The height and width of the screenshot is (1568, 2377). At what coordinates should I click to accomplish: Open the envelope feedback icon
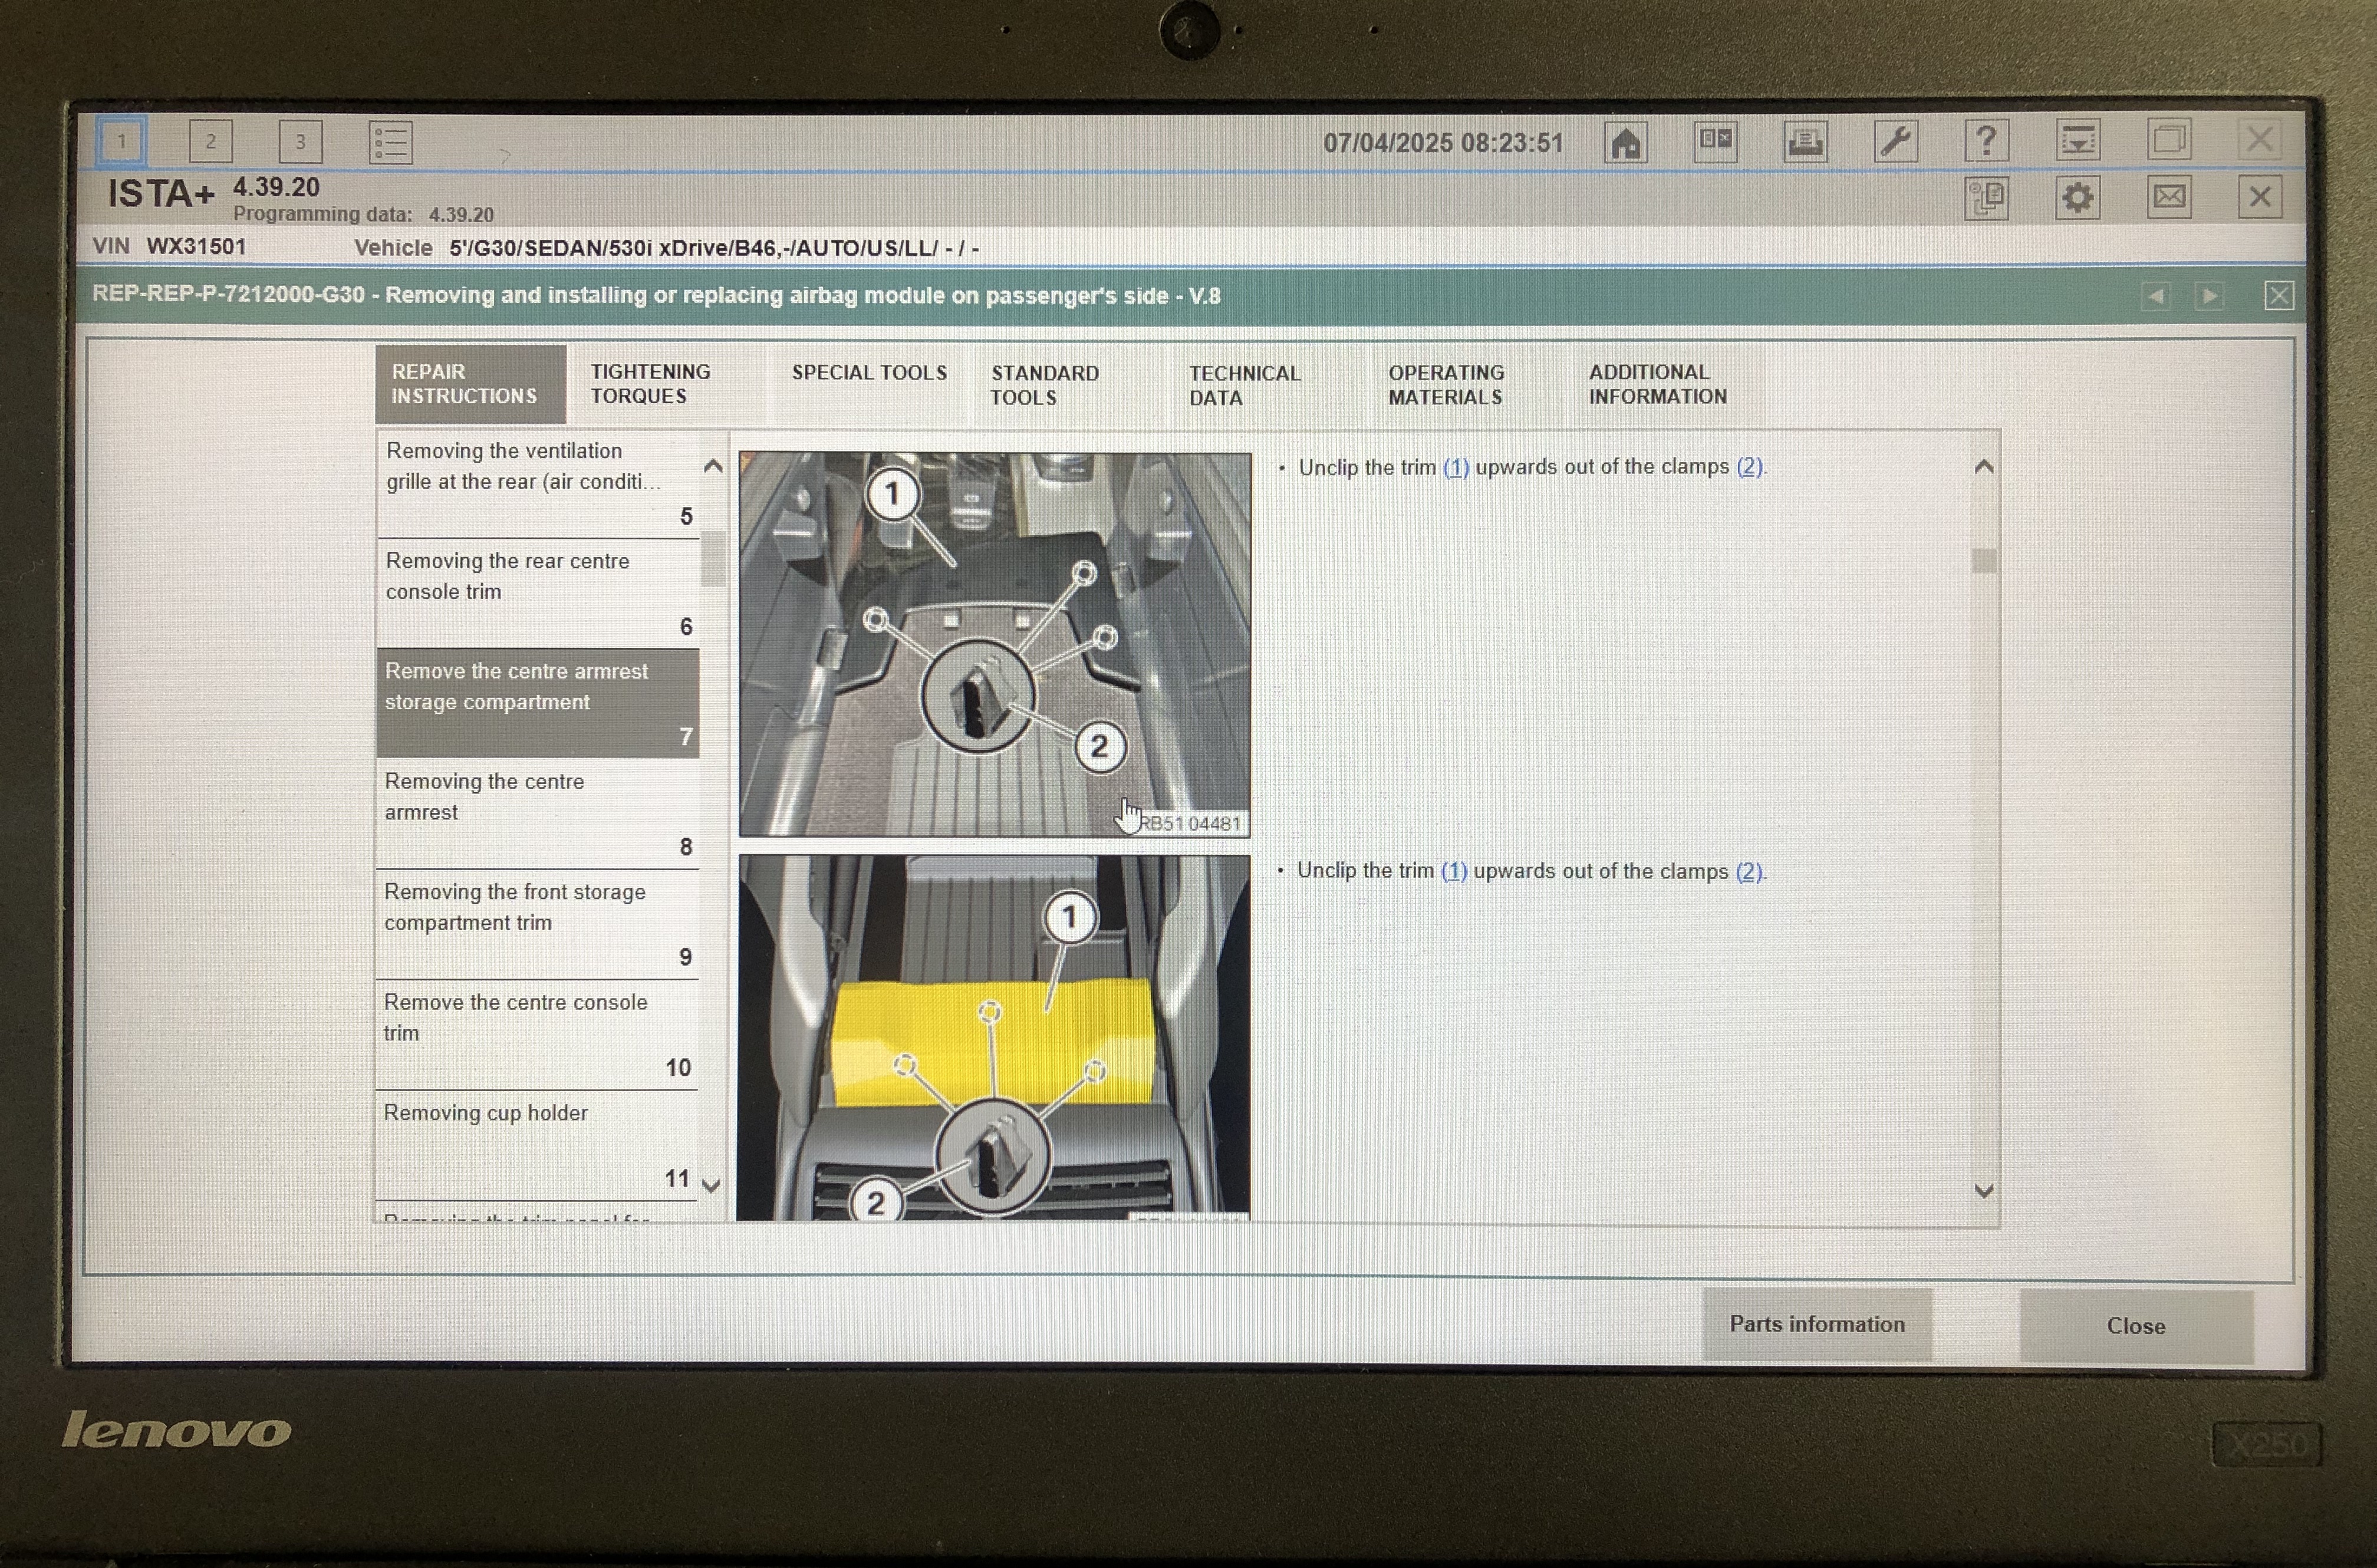(2169, 197)
